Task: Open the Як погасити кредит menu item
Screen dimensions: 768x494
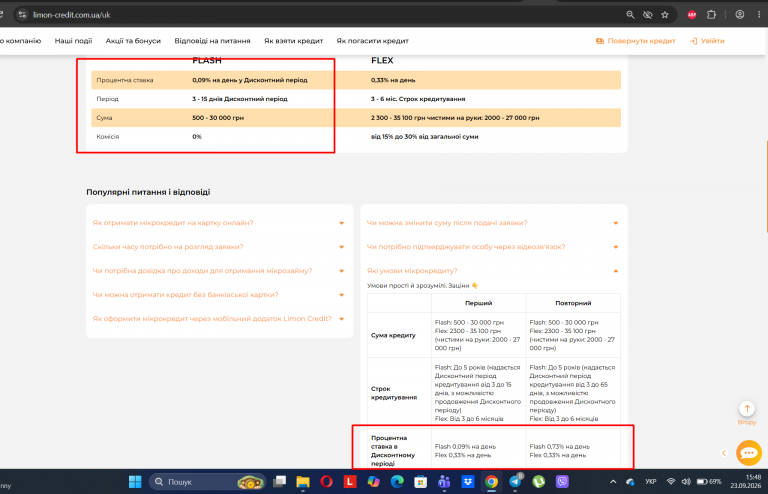Action: (x=372, y=41)
